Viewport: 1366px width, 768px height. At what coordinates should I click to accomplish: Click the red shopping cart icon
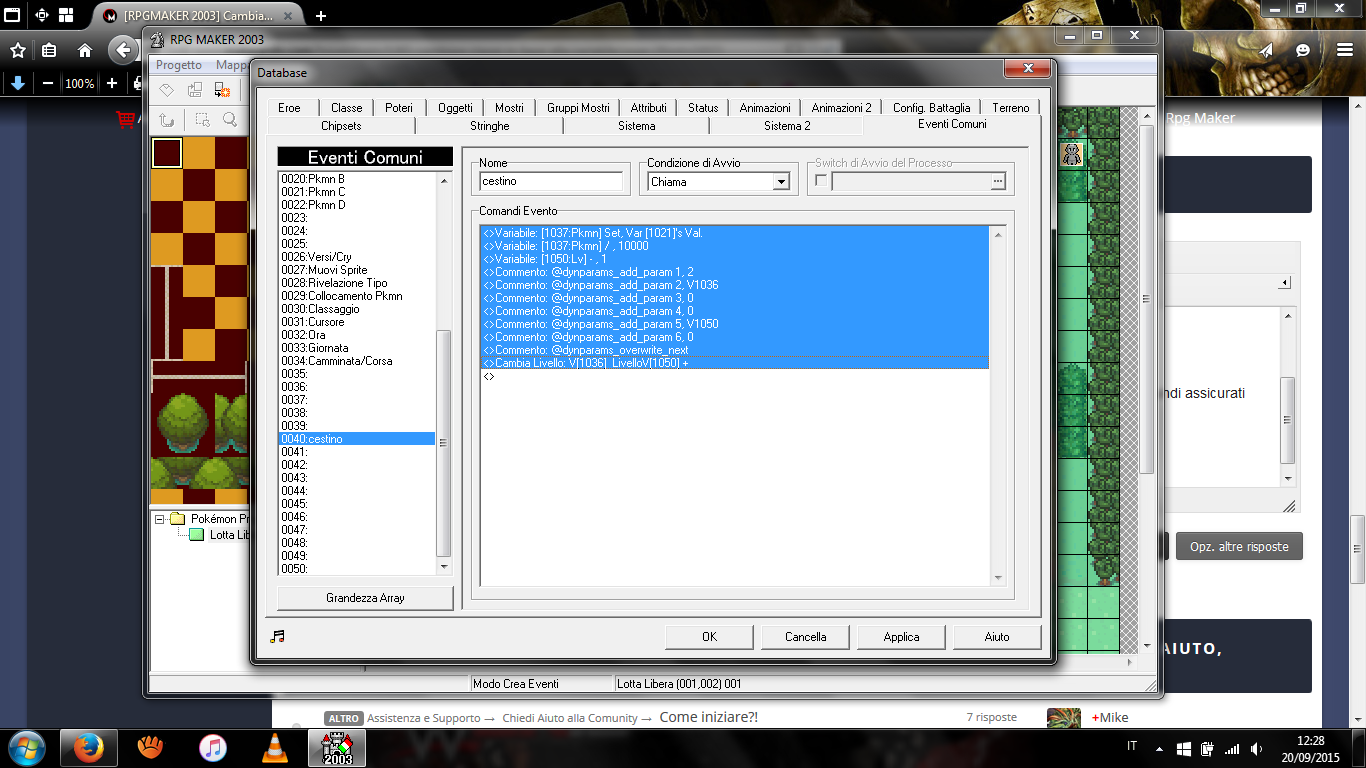point(125,120)
